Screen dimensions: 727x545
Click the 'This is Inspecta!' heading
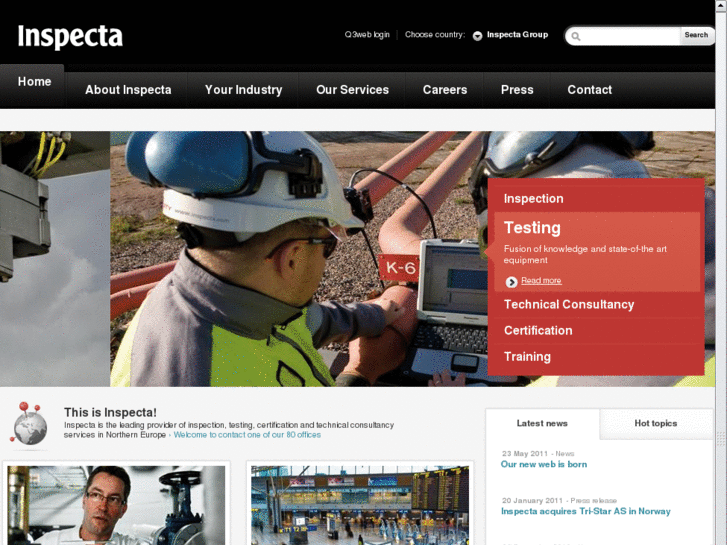pyautogui.click(x=110, y=412)
